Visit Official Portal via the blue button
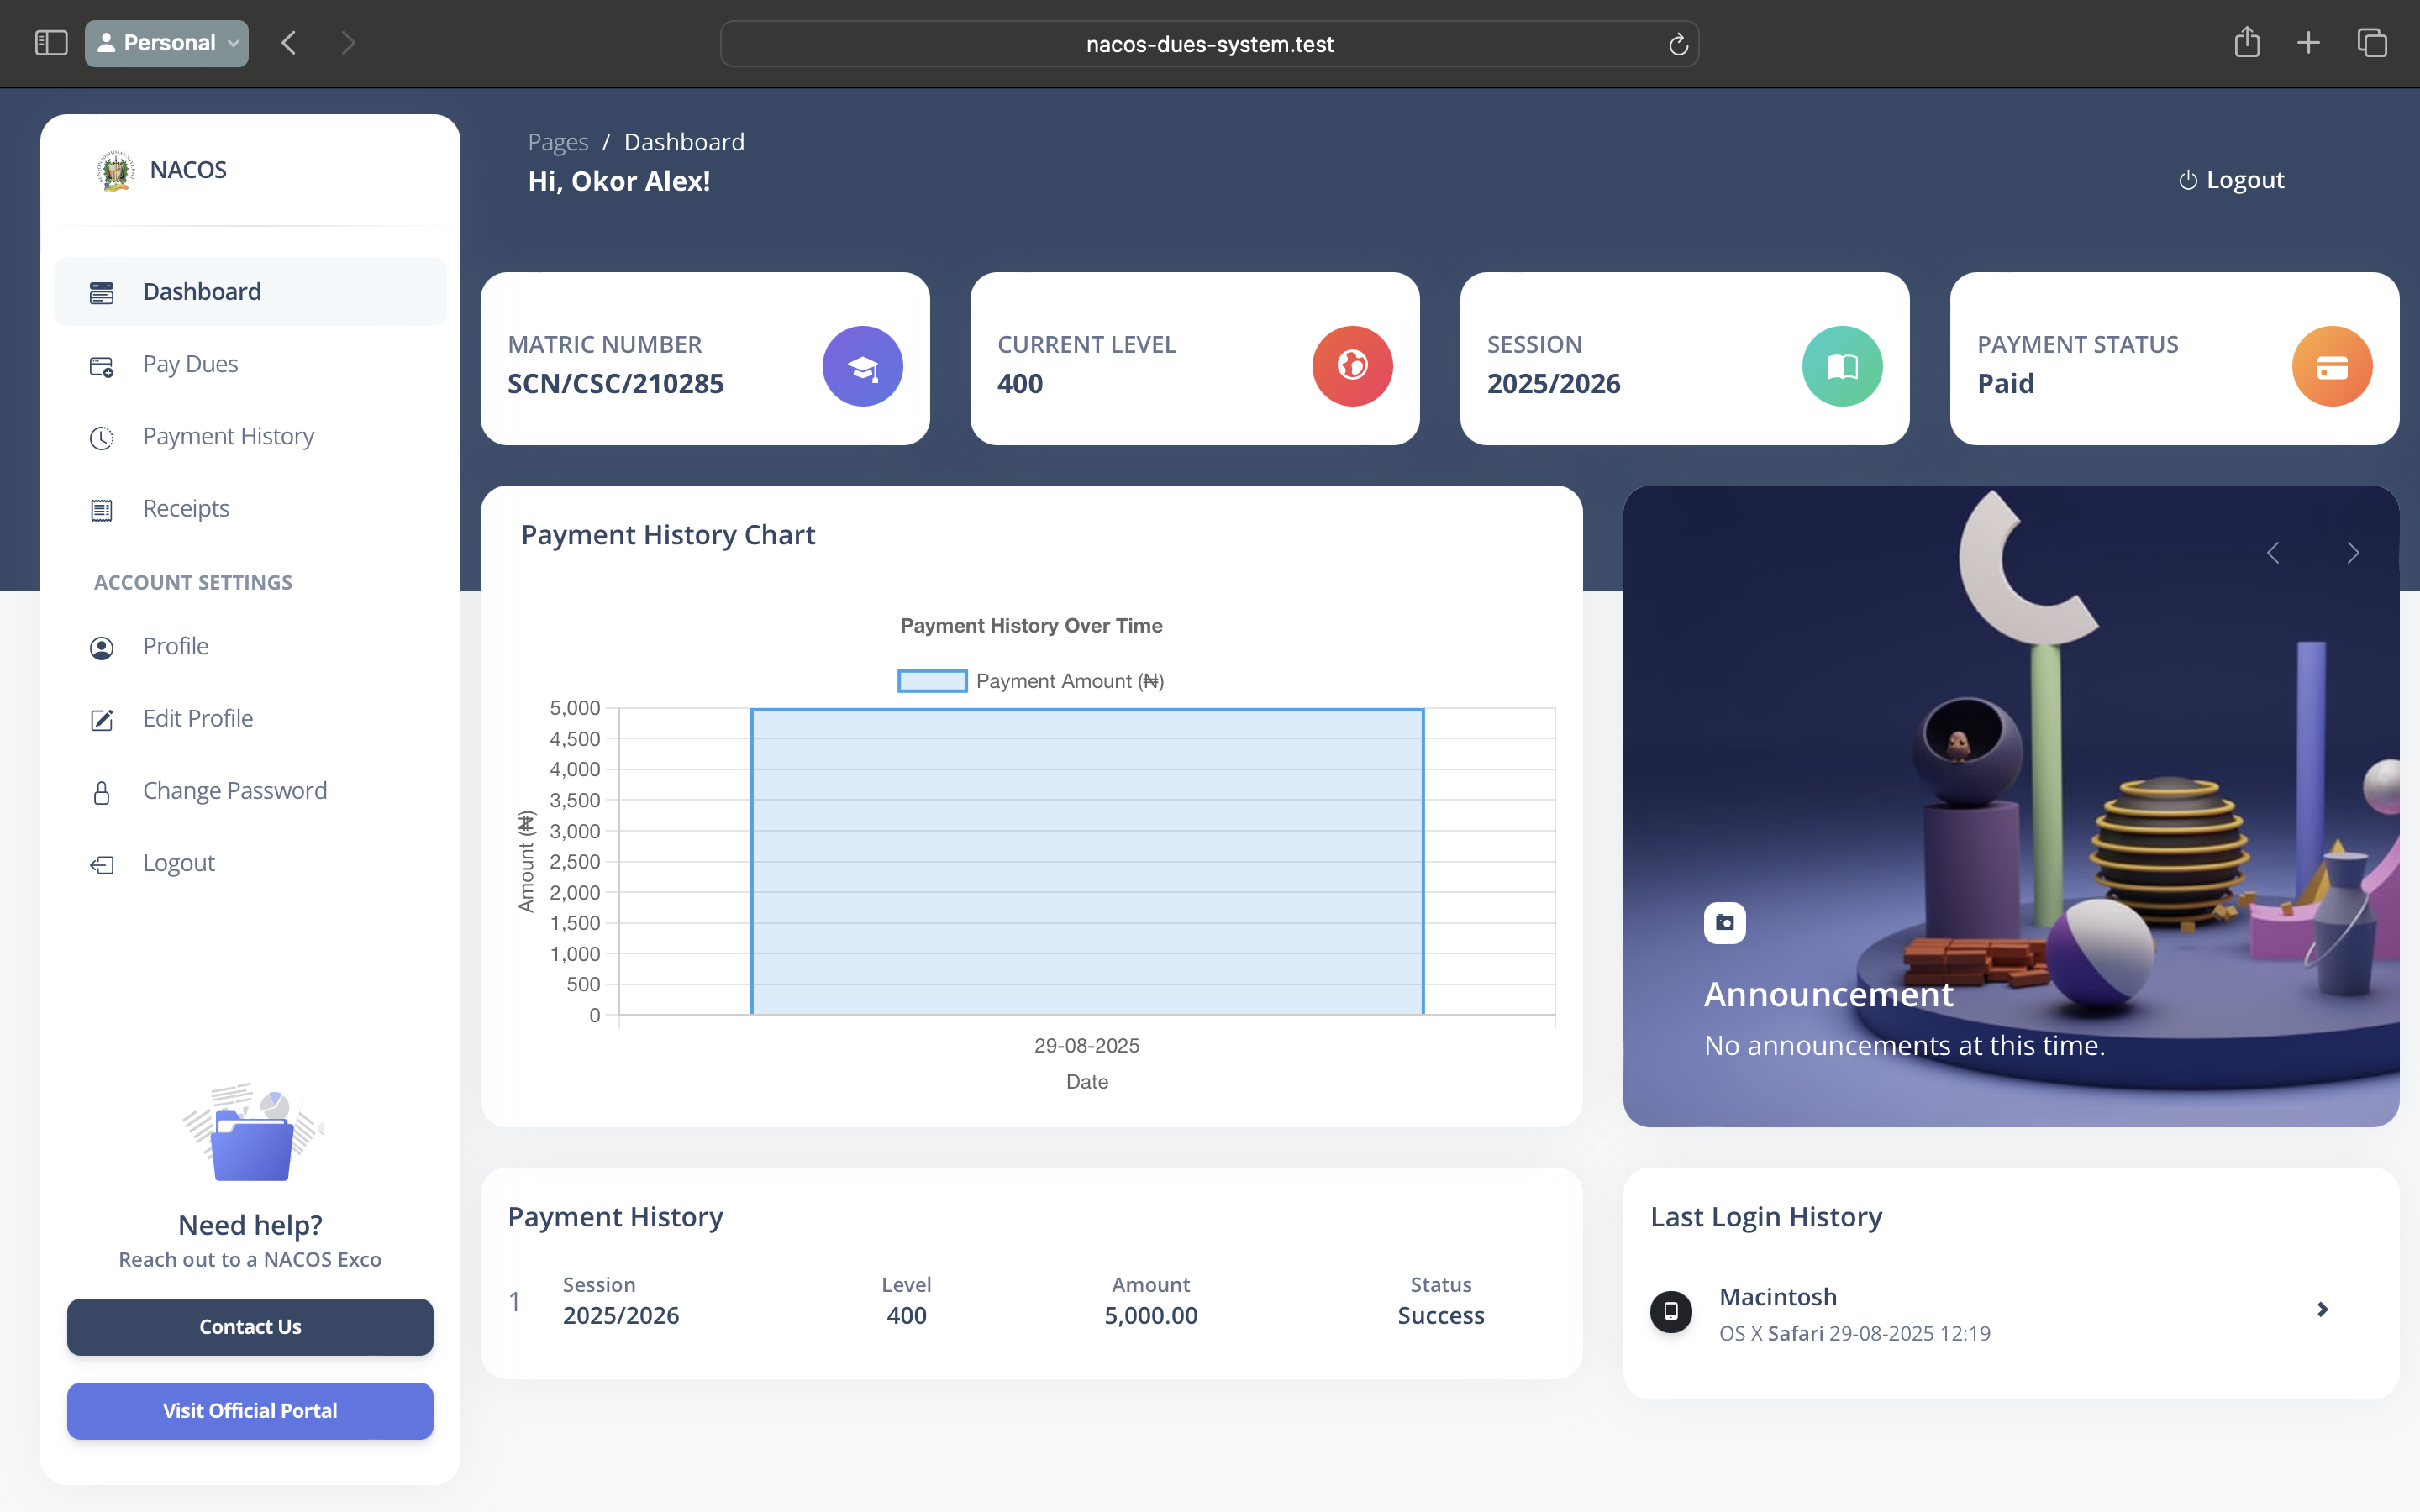2420x1512 pixels. point(249,1411)
